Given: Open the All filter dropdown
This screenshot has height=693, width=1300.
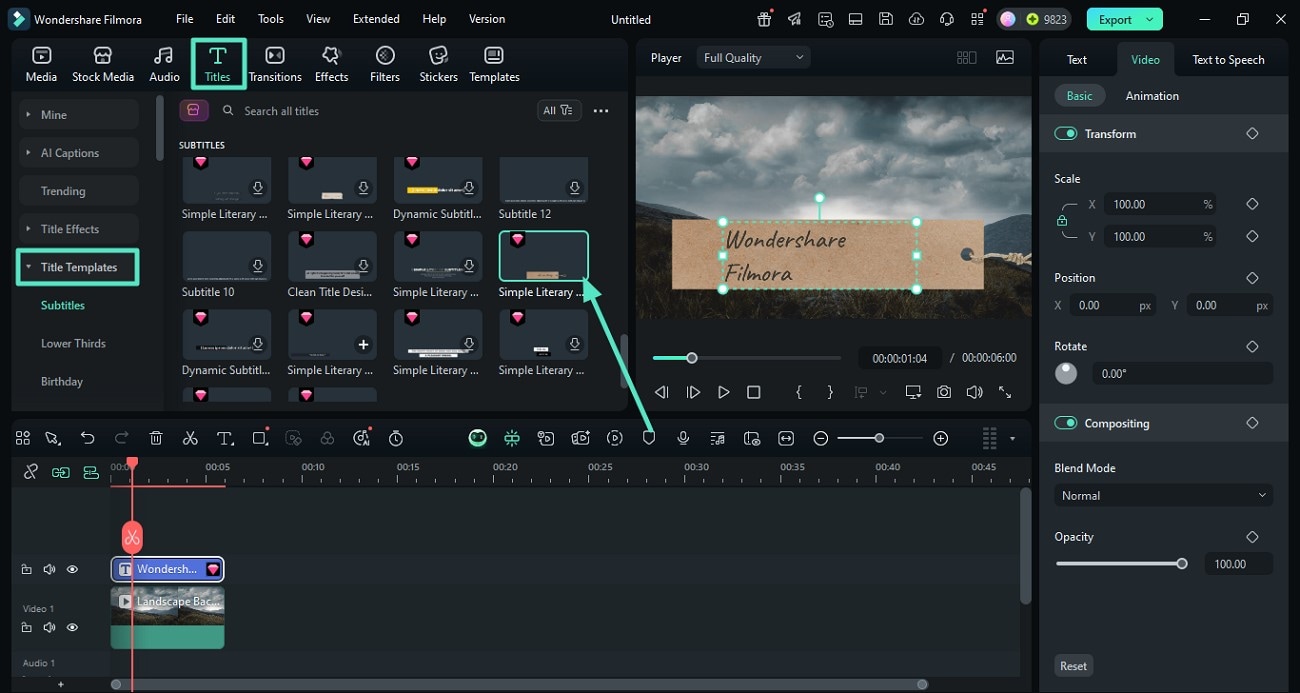Looking at the screenshot, I should pyautogui.click(x=559, y=111).
